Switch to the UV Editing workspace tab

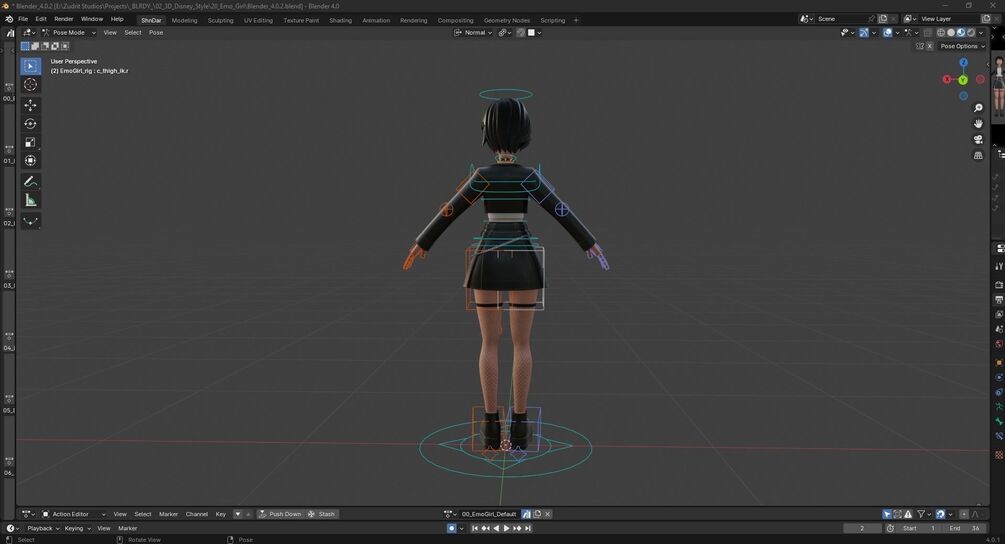coord(258,21)
